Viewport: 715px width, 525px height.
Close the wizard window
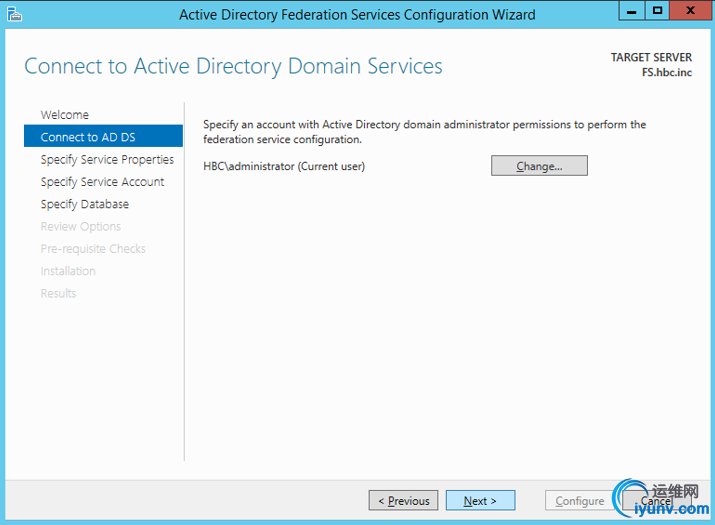(690, 11)
